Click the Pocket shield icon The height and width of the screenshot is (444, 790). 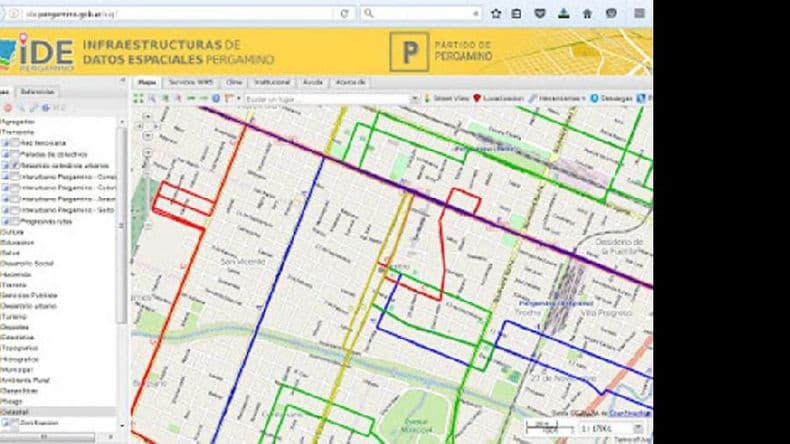tap(540, 14)
